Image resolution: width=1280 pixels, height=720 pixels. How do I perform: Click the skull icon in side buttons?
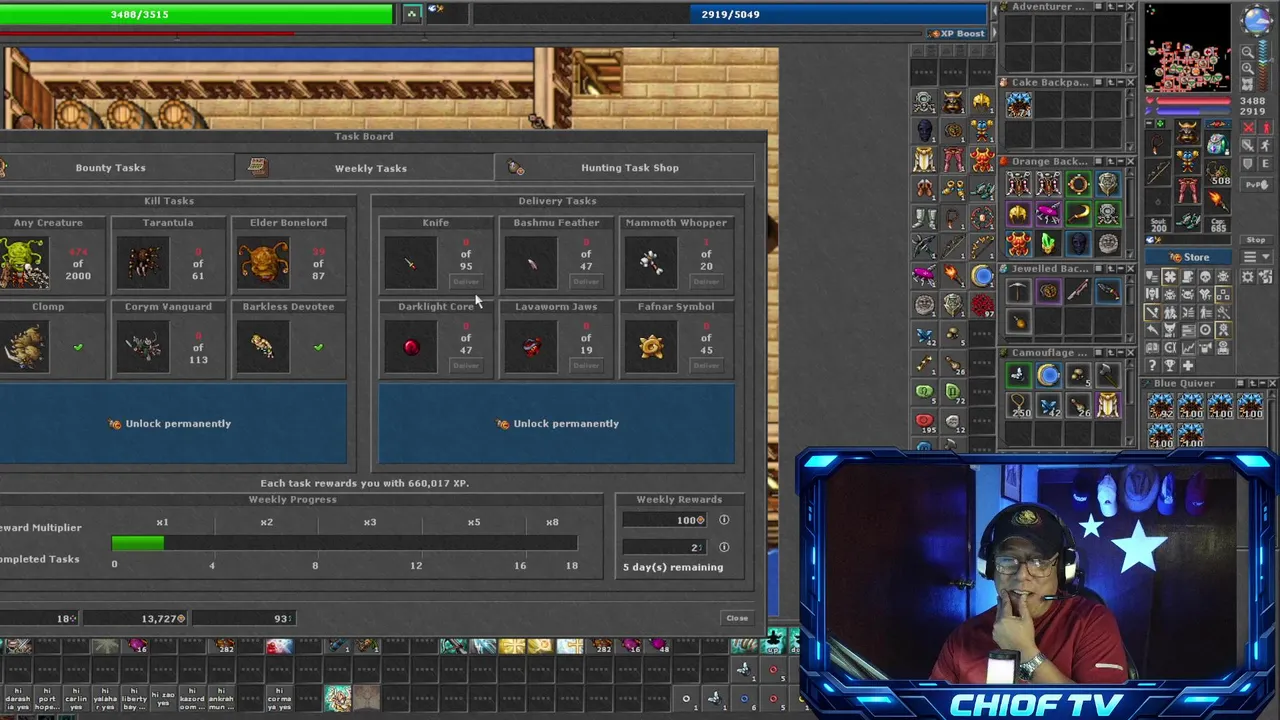pyautogui.click(x=1206, y=276)
